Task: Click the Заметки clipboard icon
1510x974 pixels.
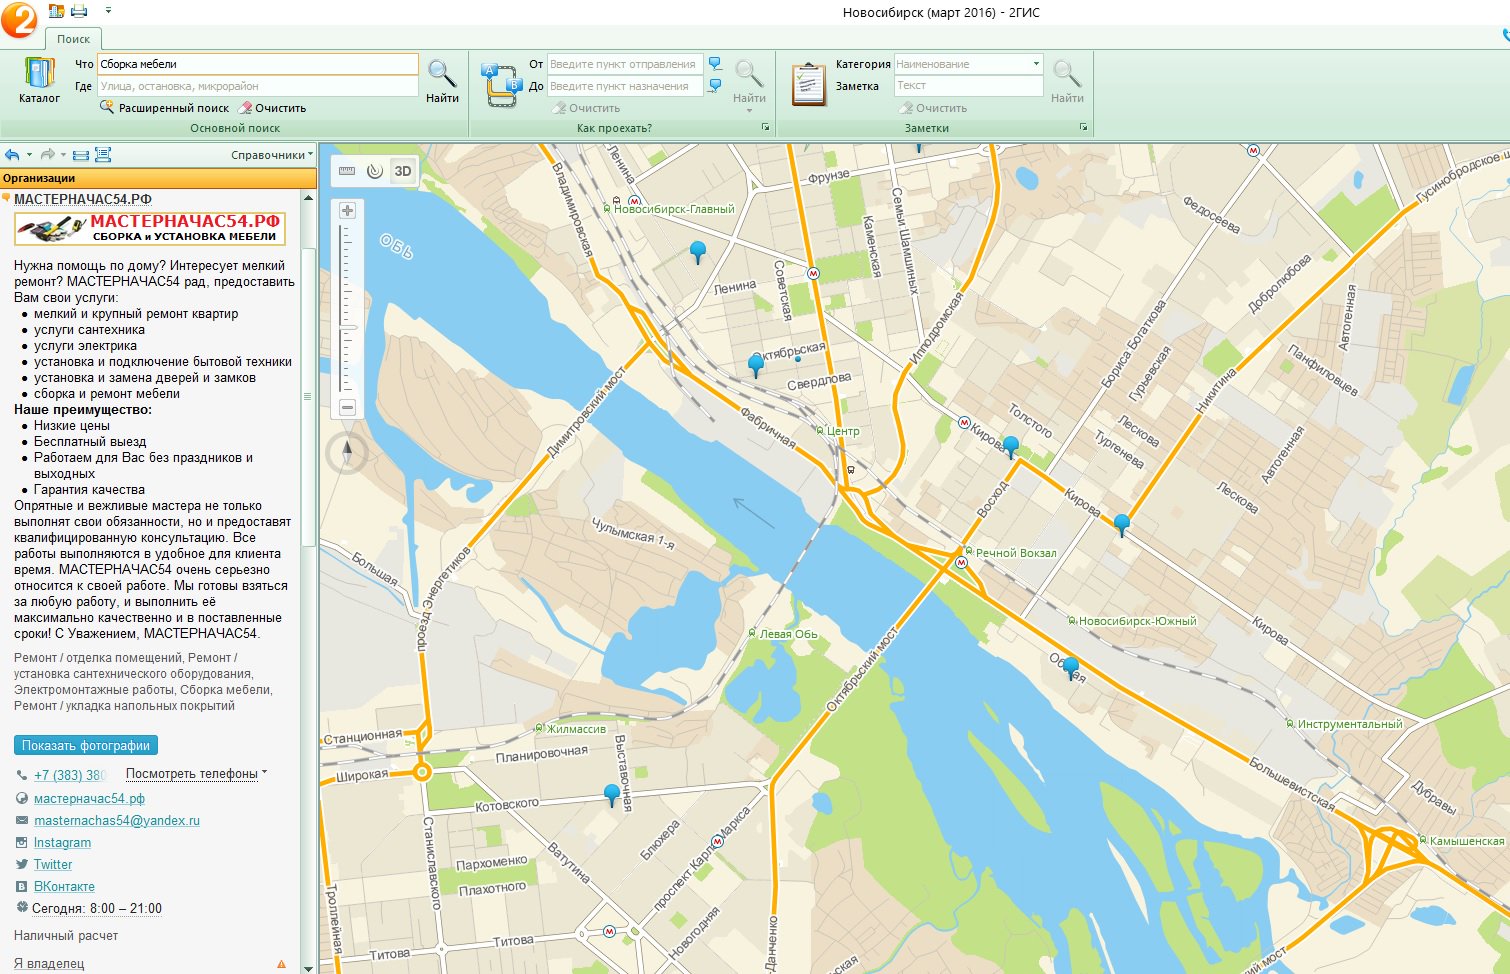Action: tap(808, 85)
